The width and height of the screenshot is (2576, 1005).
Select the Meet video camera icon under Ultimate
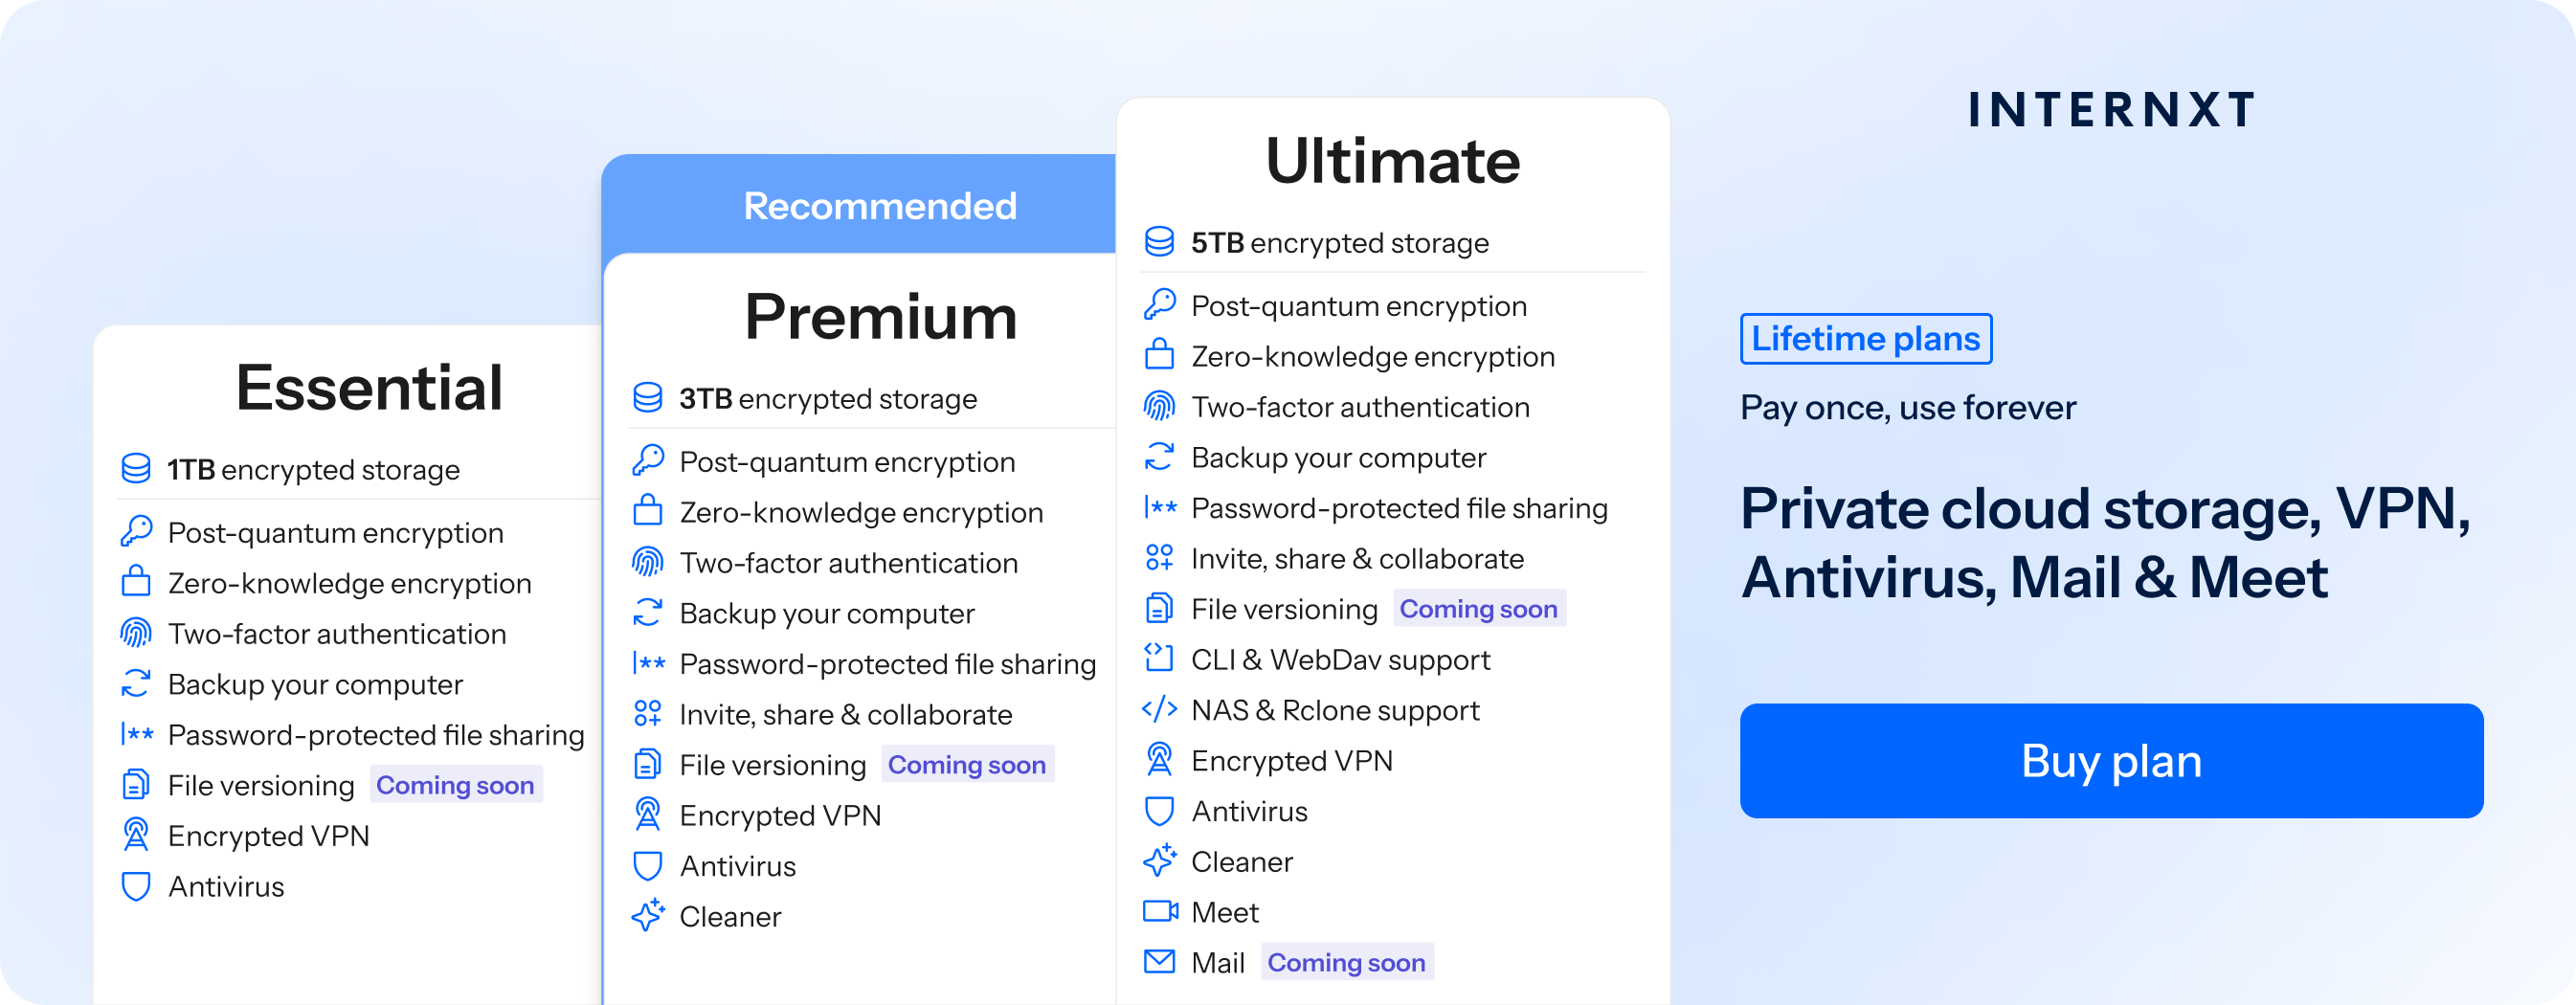(x=1160, y=911)
